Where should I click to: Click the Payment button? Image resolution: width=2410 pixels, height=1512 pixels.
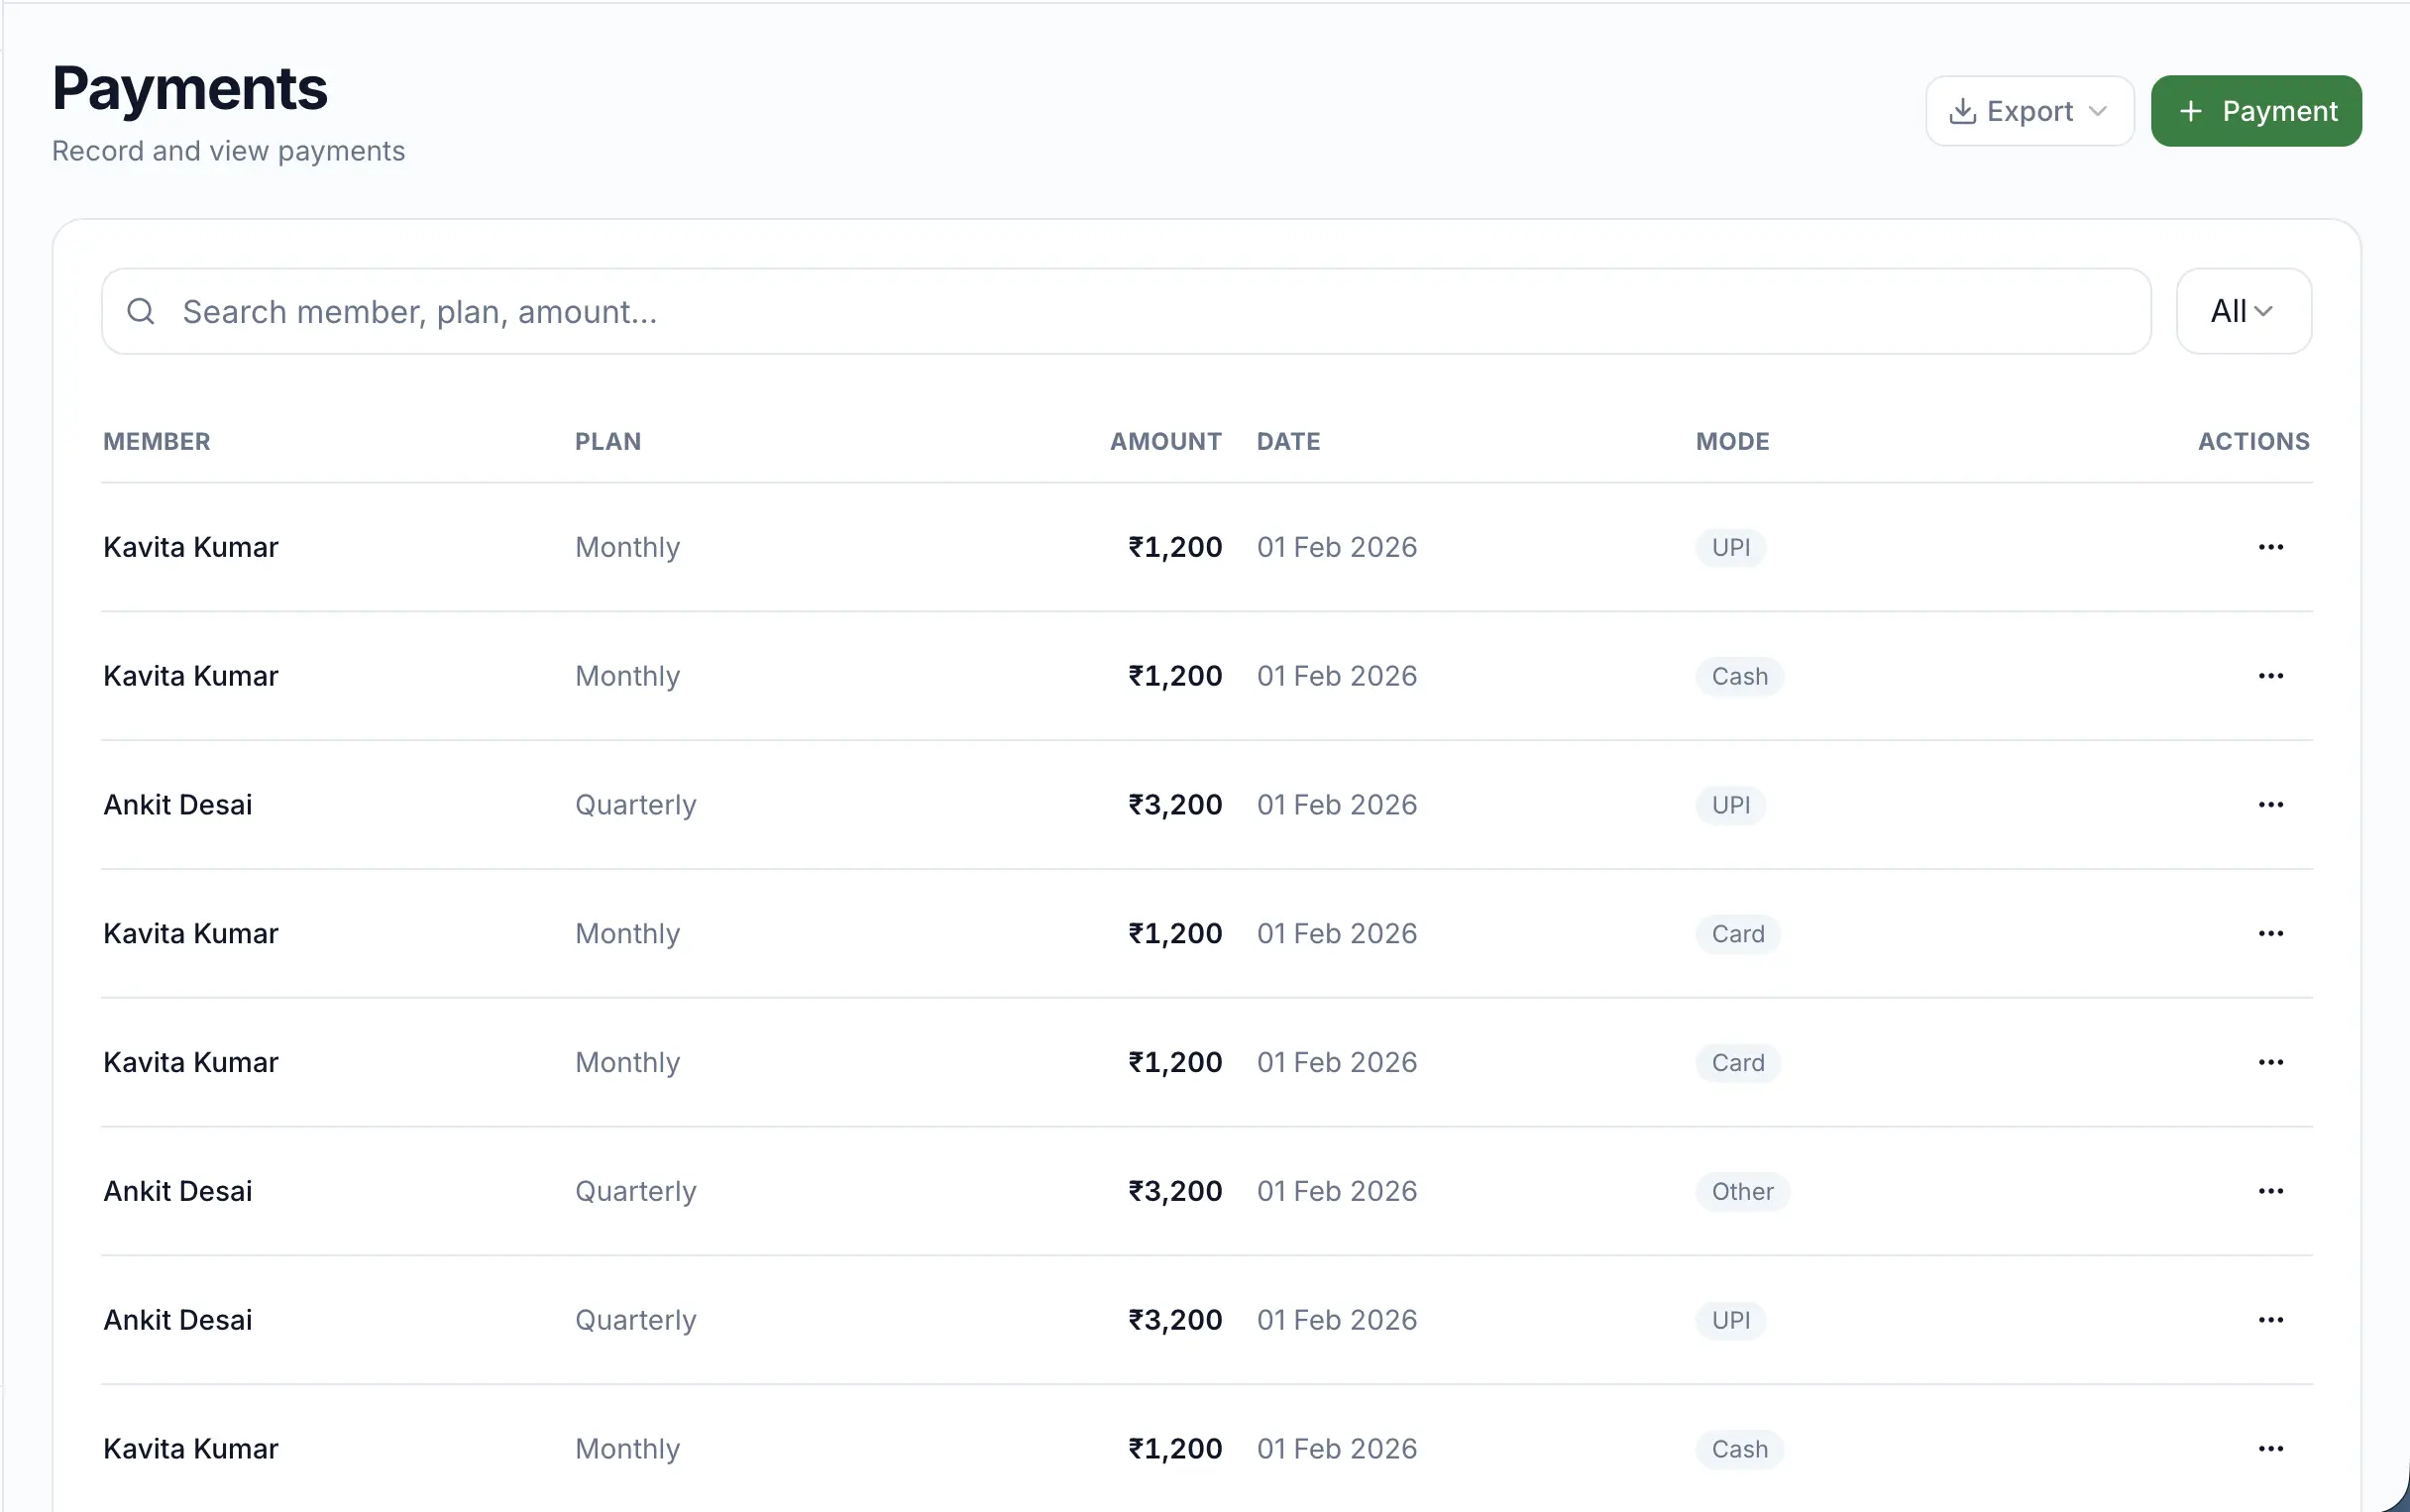coord(2256,110)
